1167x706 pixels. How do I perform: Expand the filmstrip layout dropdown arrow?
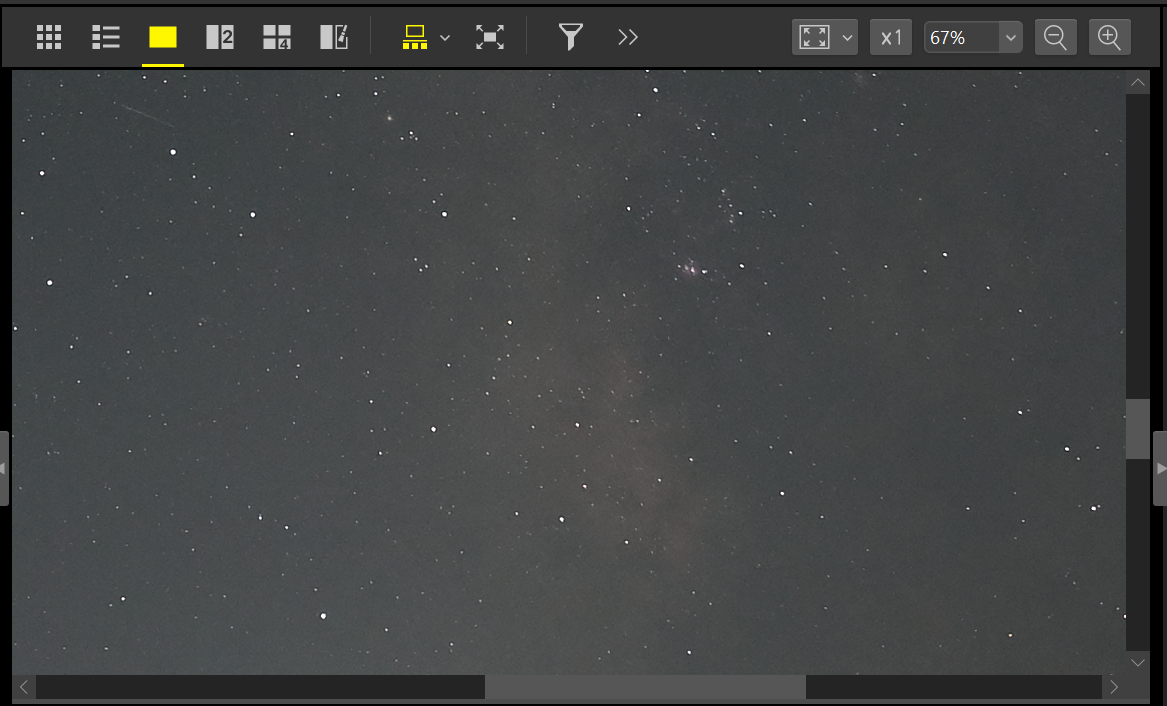tap(445, 38)
